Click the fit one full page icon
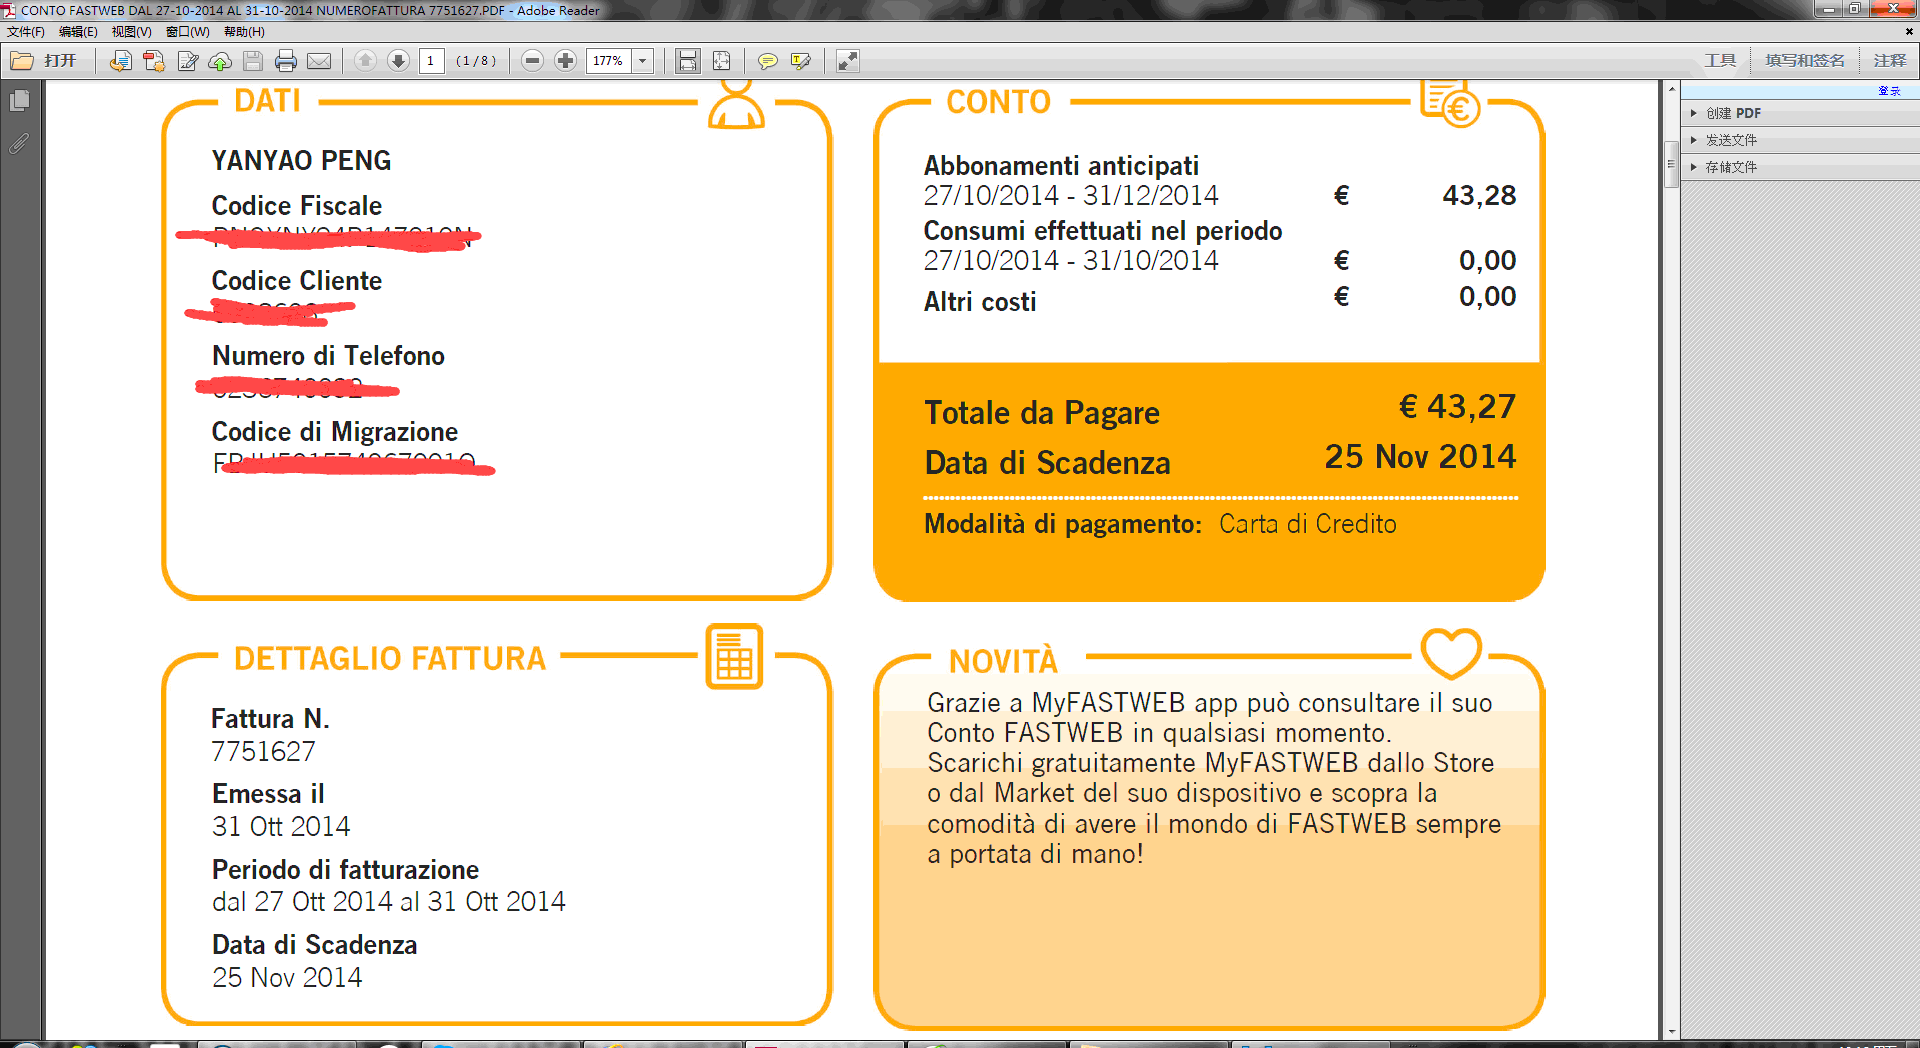This screenshot has width=1920, height=1048. pos(721,61)
